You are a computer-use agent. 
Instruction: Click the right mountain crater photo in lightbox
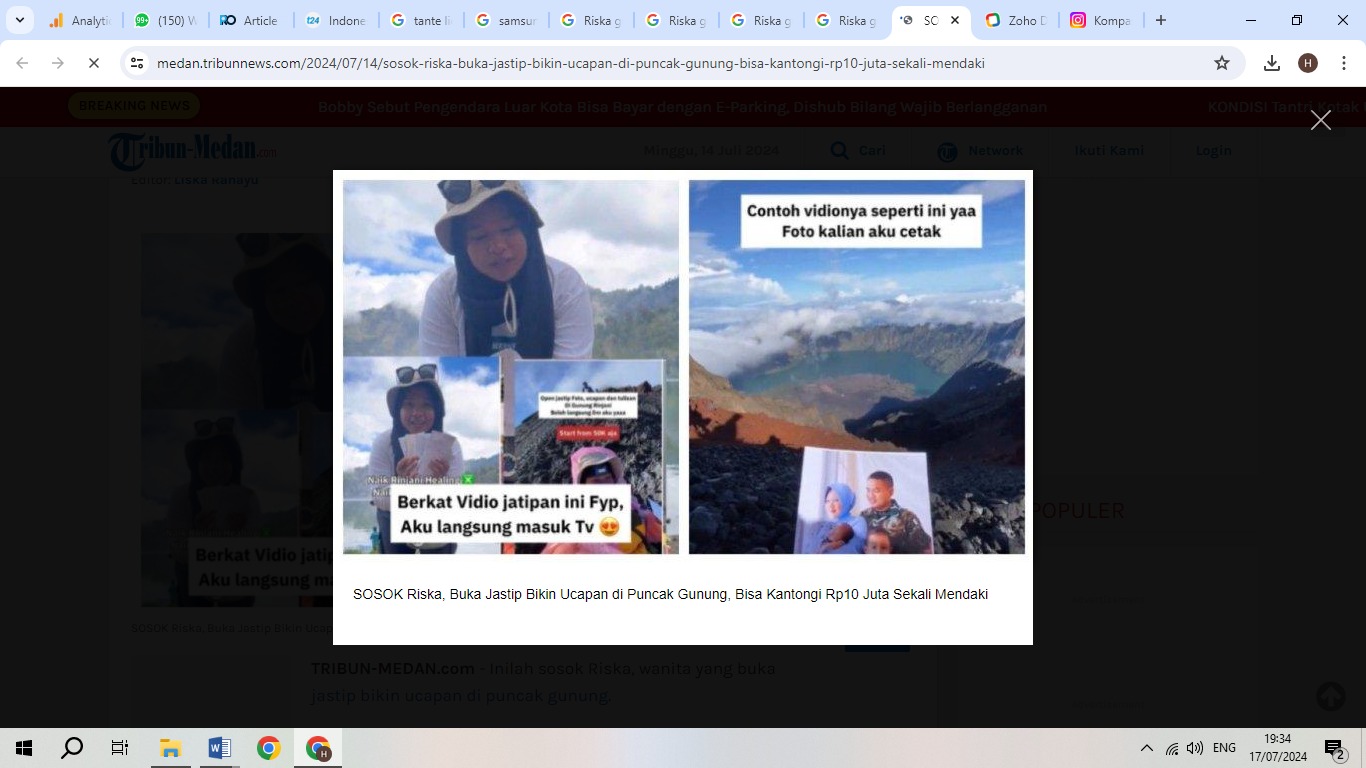pyautogui.click(x=857, y=367)
